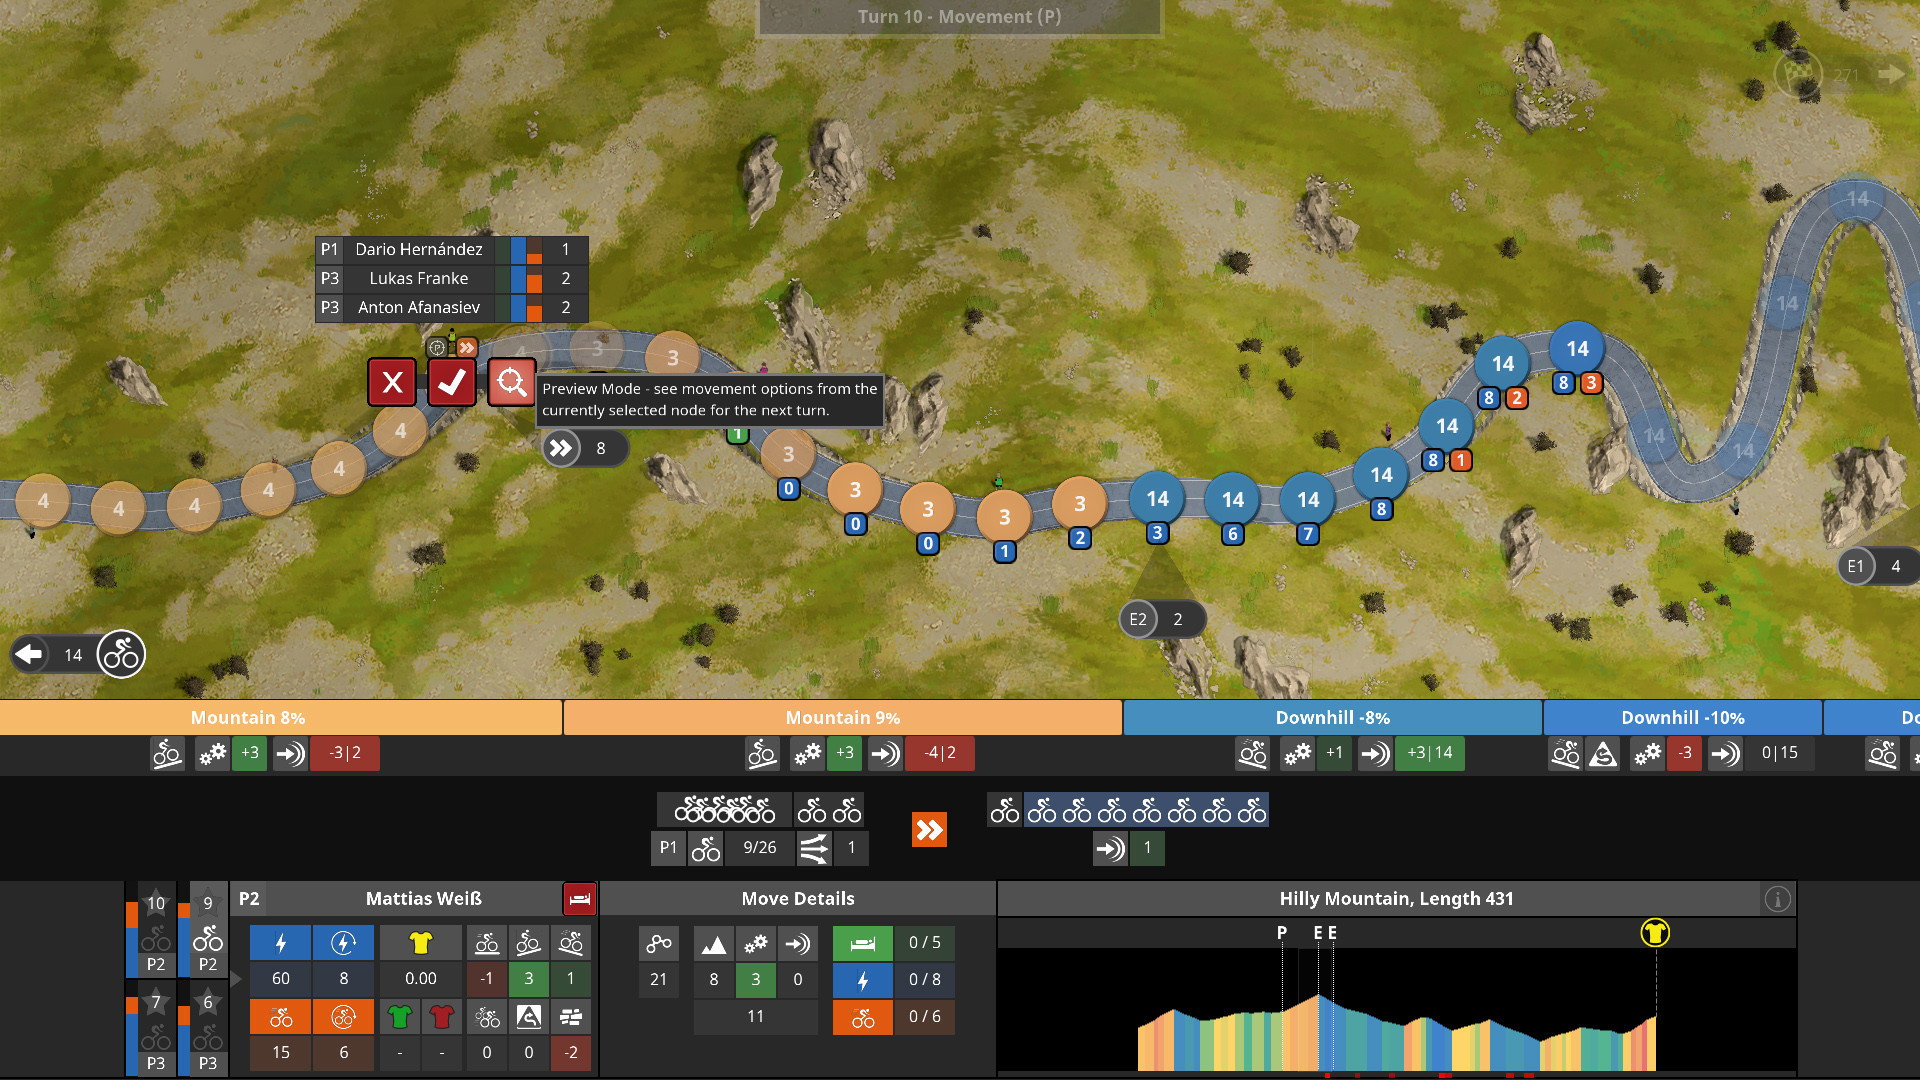Click the green jersey icon in the rider panel

click(x=399, y=1016)
